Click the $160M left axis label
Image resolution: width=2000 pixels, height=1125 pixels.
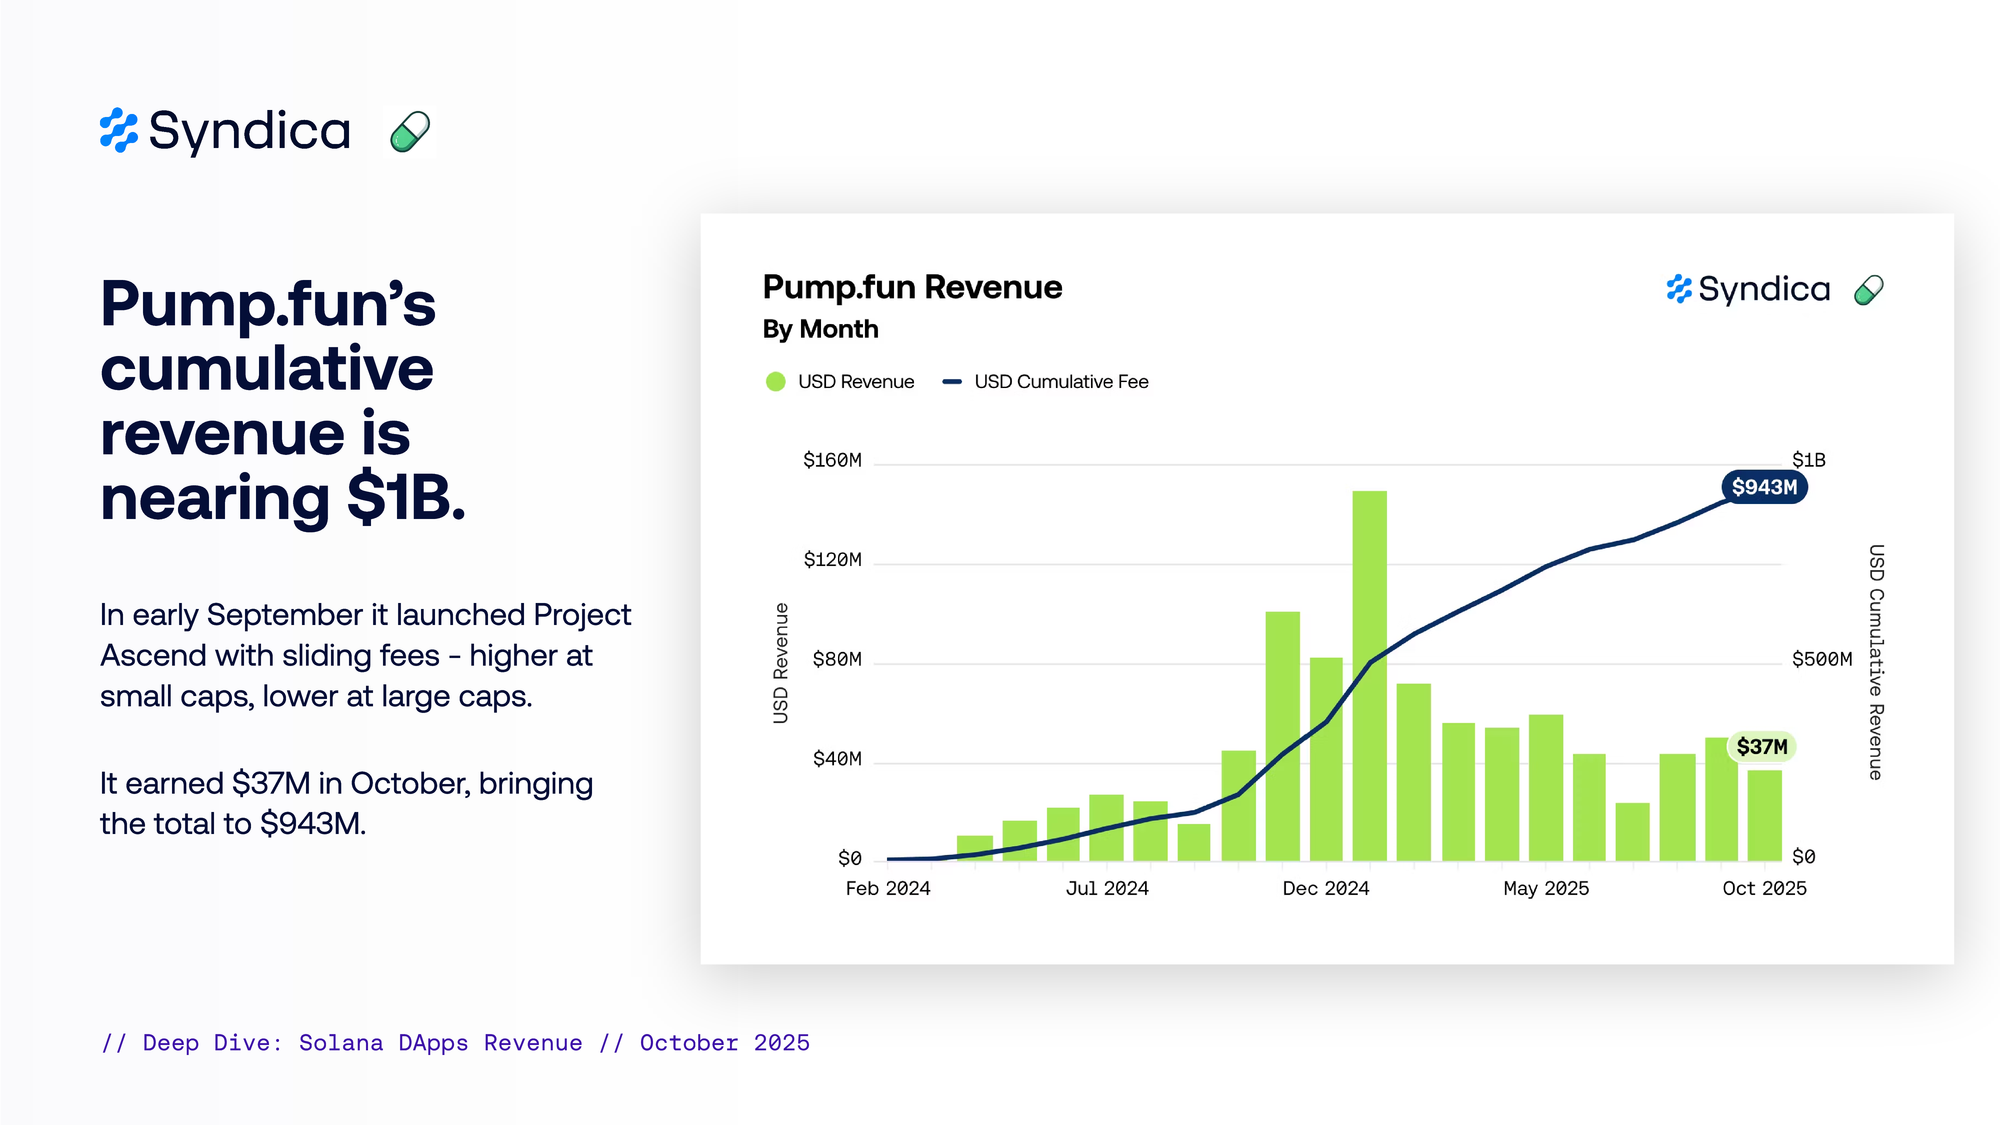(832, 460)
